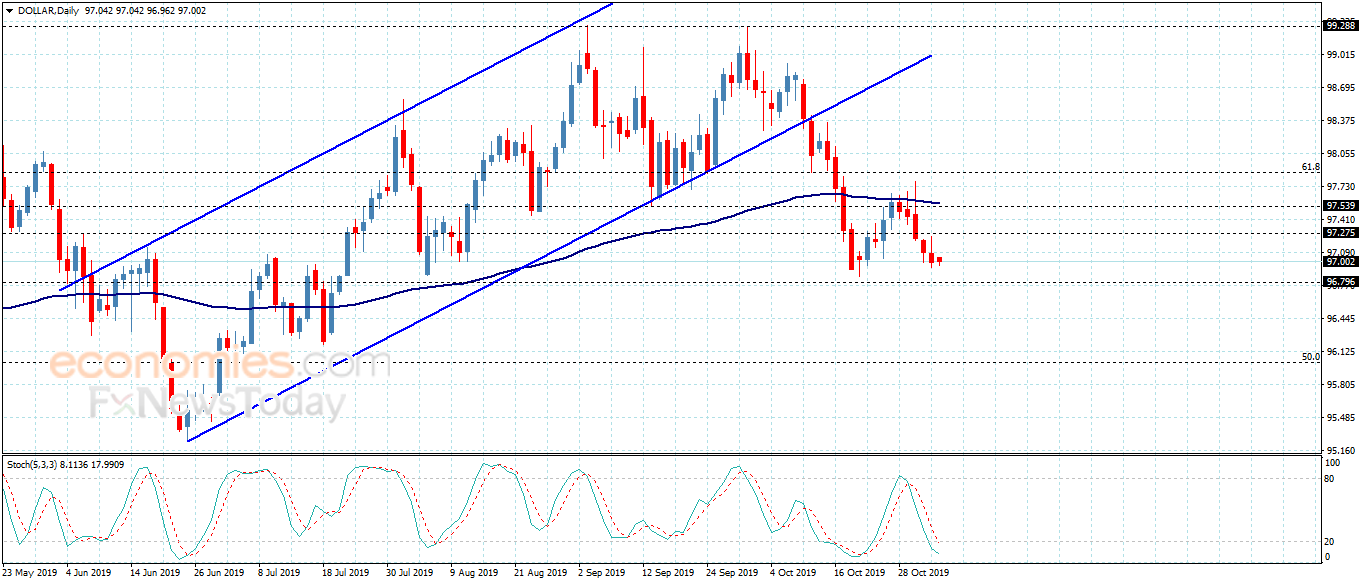This screenshot has width=1362, height=584.
Task: Click the 4 Oct 2019 date label
Action: click(793, 574)
